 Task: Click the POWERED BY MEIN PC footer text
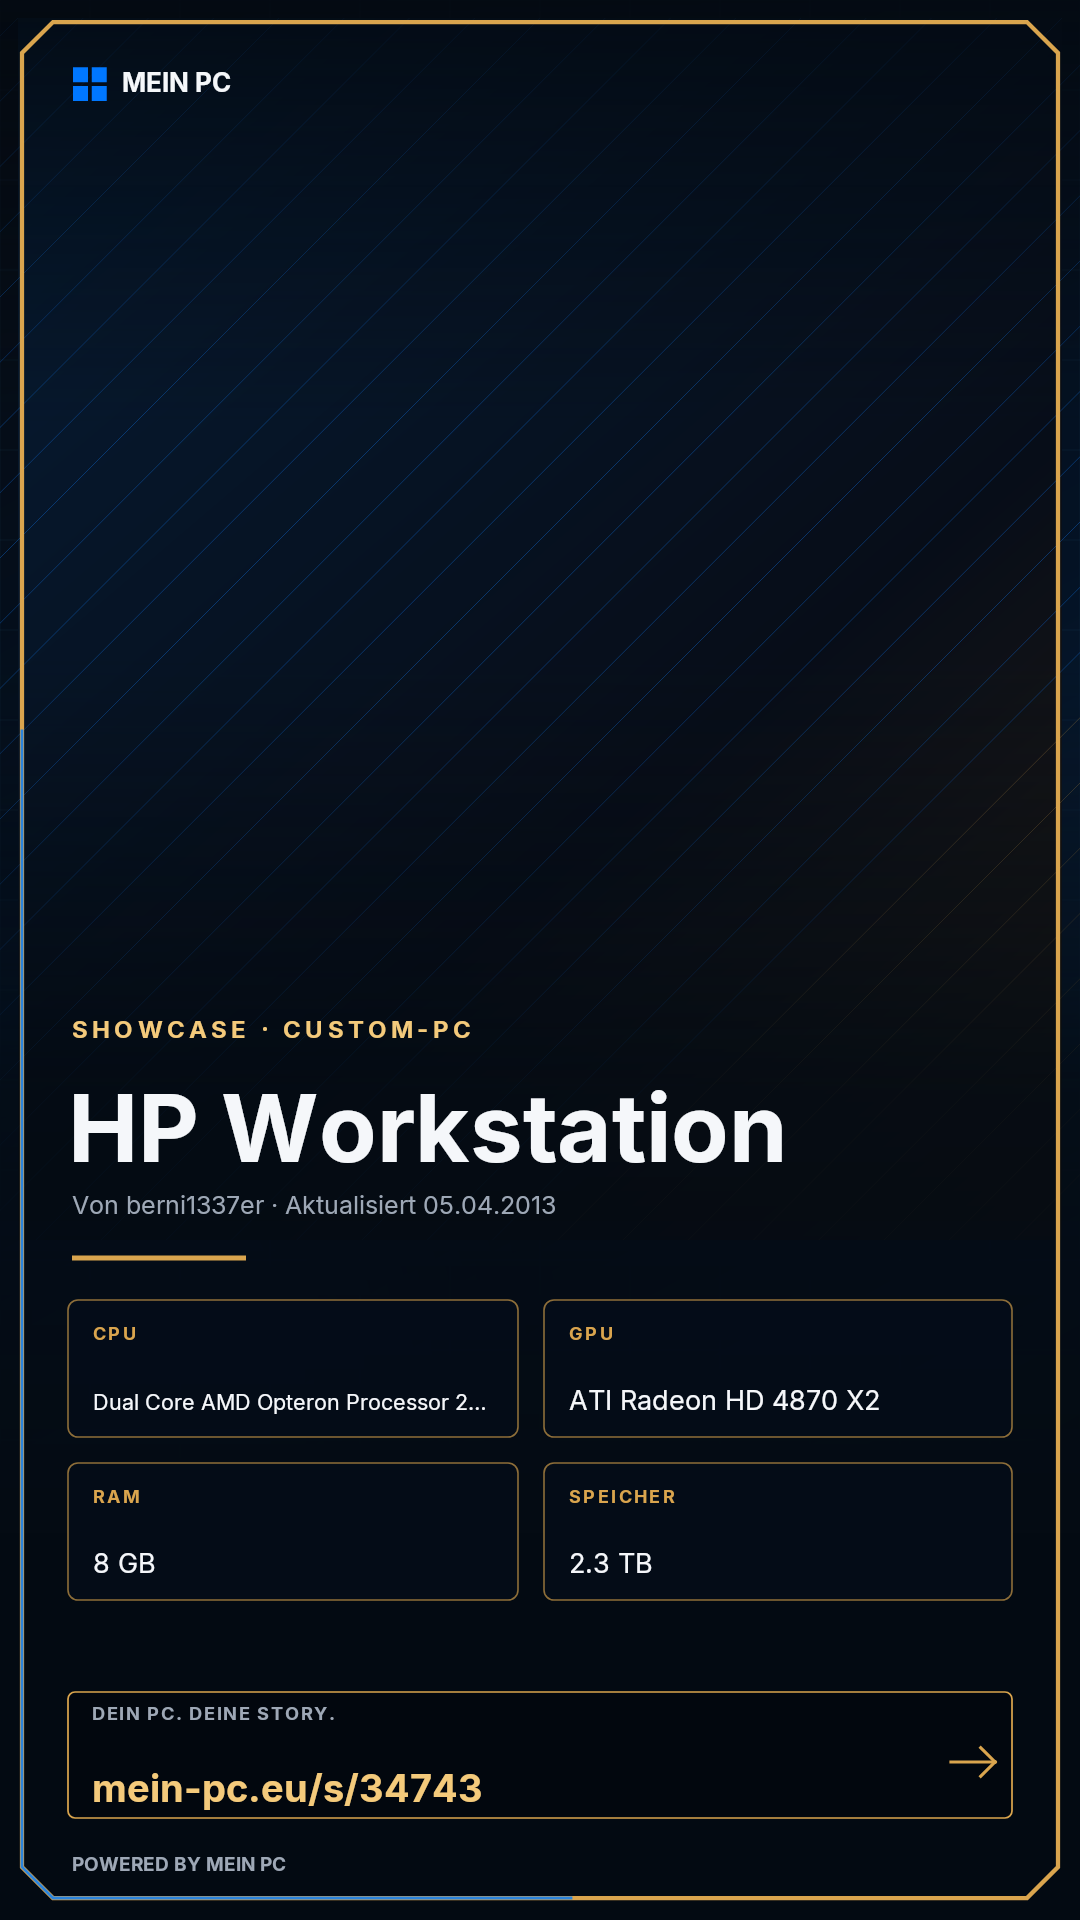[179, 1864]
